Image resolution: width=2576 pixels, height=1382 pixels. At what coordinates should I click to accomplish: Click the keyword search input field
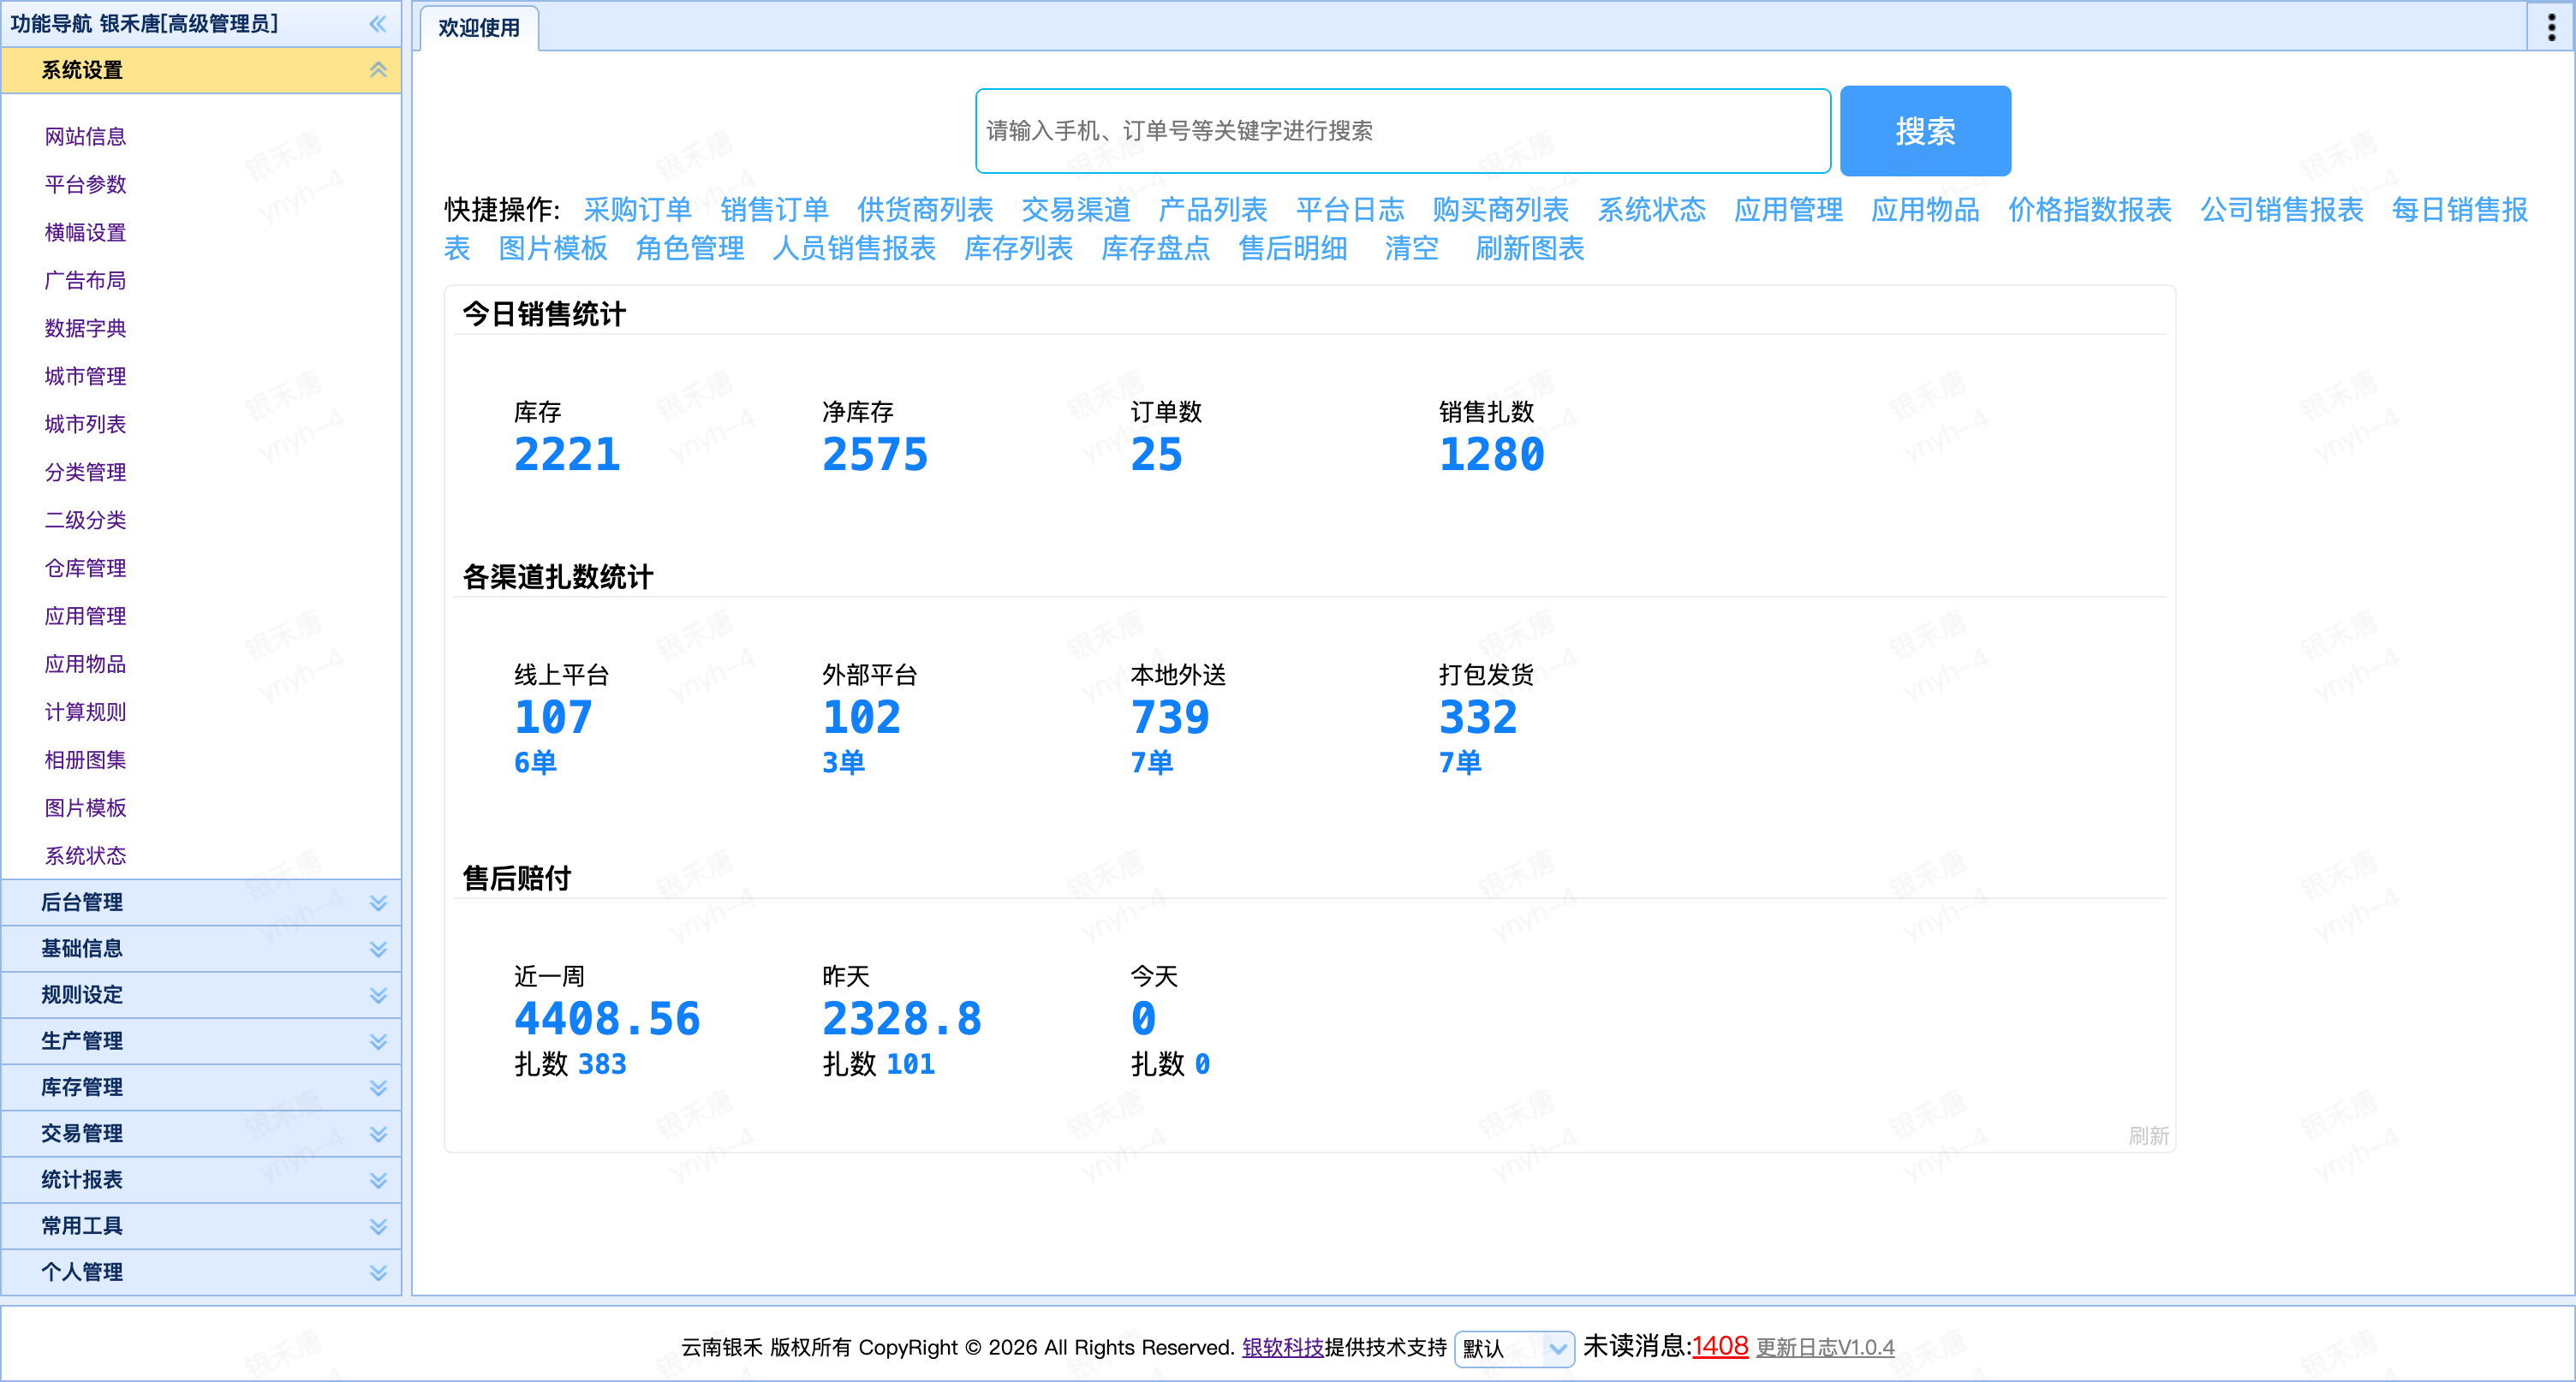(1402, 131)
